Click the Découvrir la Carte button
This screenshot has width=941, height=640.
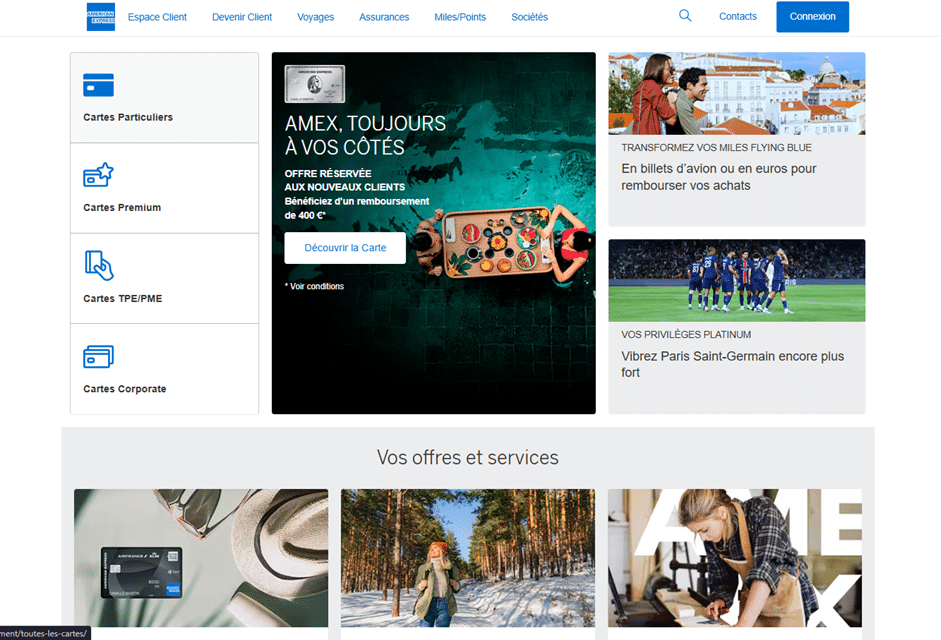345,248
